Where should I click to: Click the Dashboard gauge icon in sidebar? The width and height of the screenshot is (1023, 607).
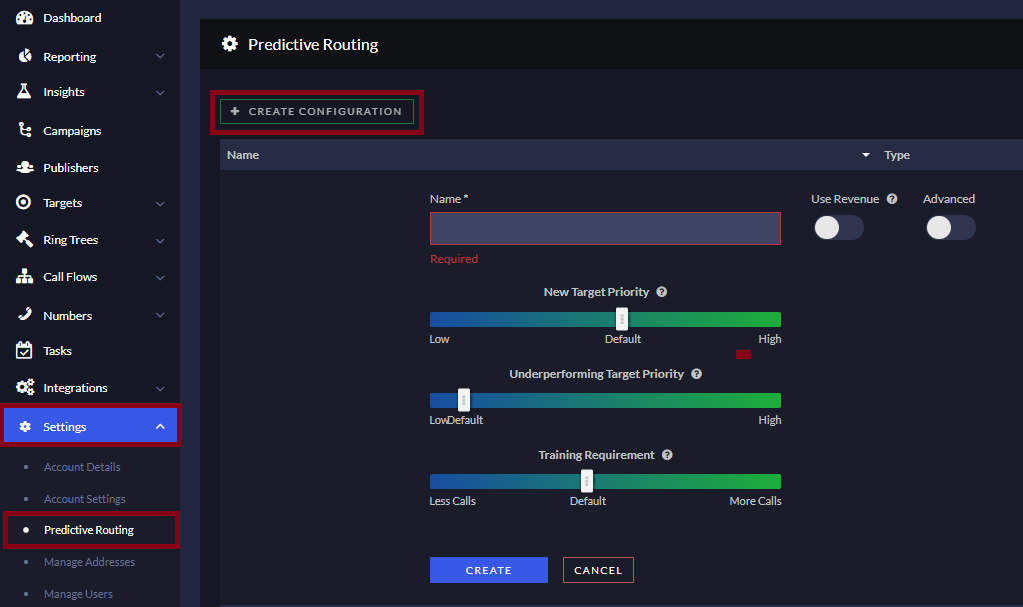25,18
